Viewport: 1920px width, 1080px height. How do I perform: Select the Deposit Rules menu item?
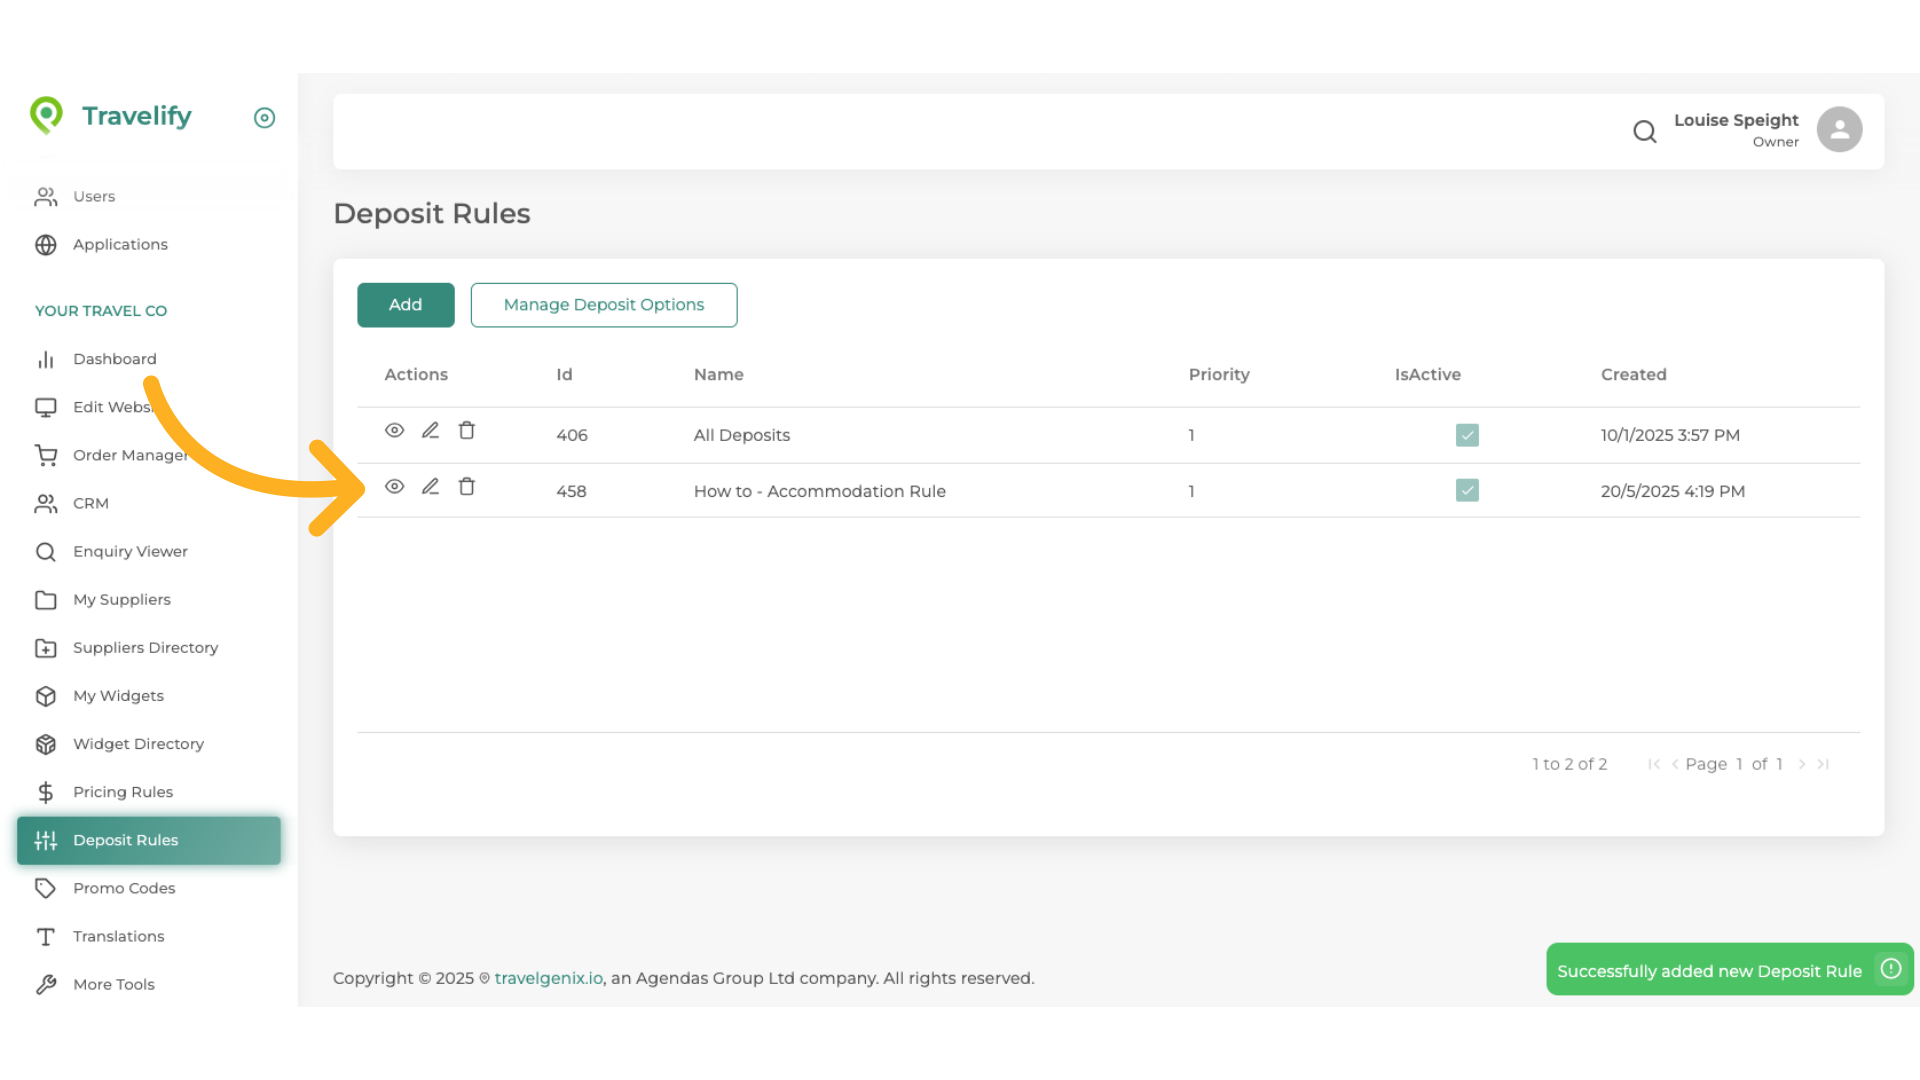coord(126,840)
